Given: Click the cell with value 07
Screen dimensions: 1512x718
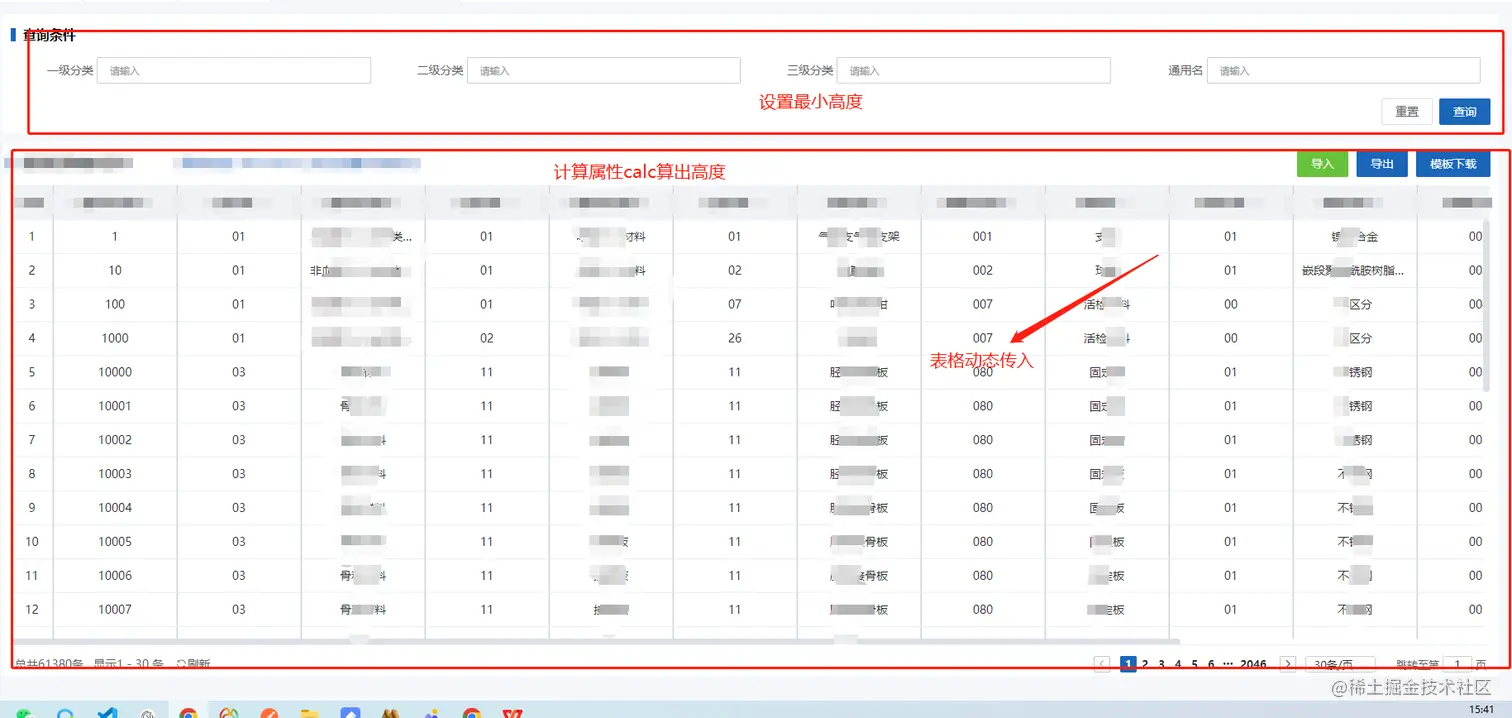Looking at the screenshot, I should pos(735,304).
